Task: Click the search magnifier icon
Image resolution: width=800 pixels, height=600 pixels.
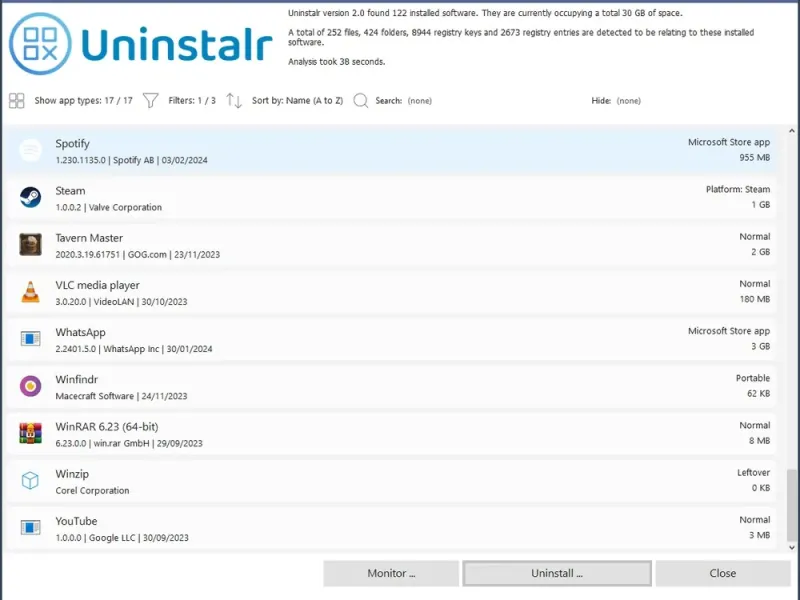Action: click(361, 101)
